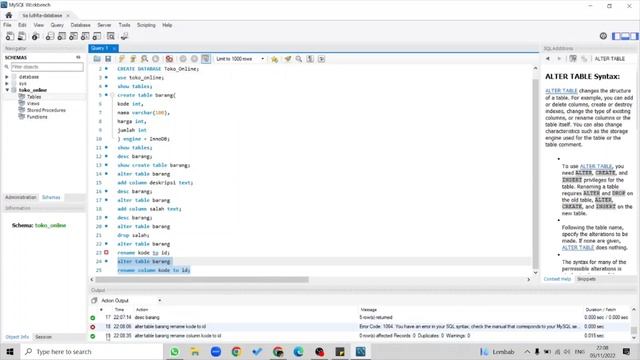Open an SQL script file from main toolbar
640x360 pixels.
(22, 36)
